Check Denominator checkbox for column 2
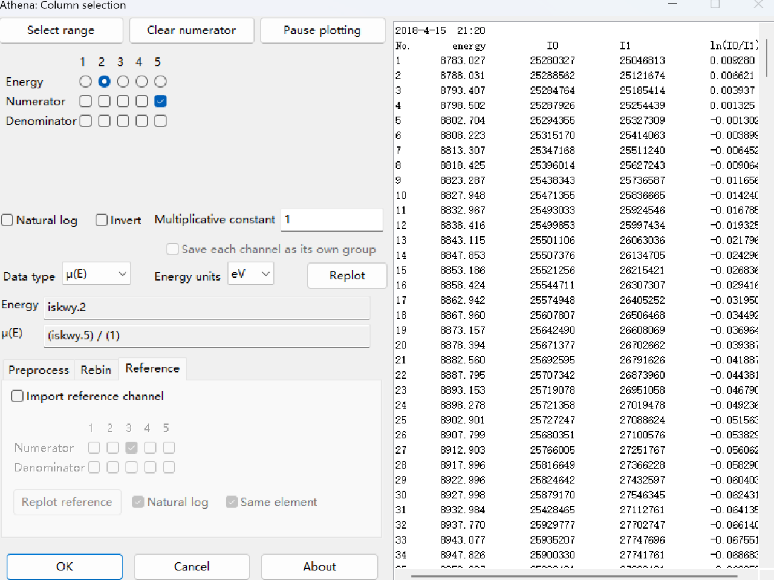This screenshot has height=581, width=775. tap(104, 121)
